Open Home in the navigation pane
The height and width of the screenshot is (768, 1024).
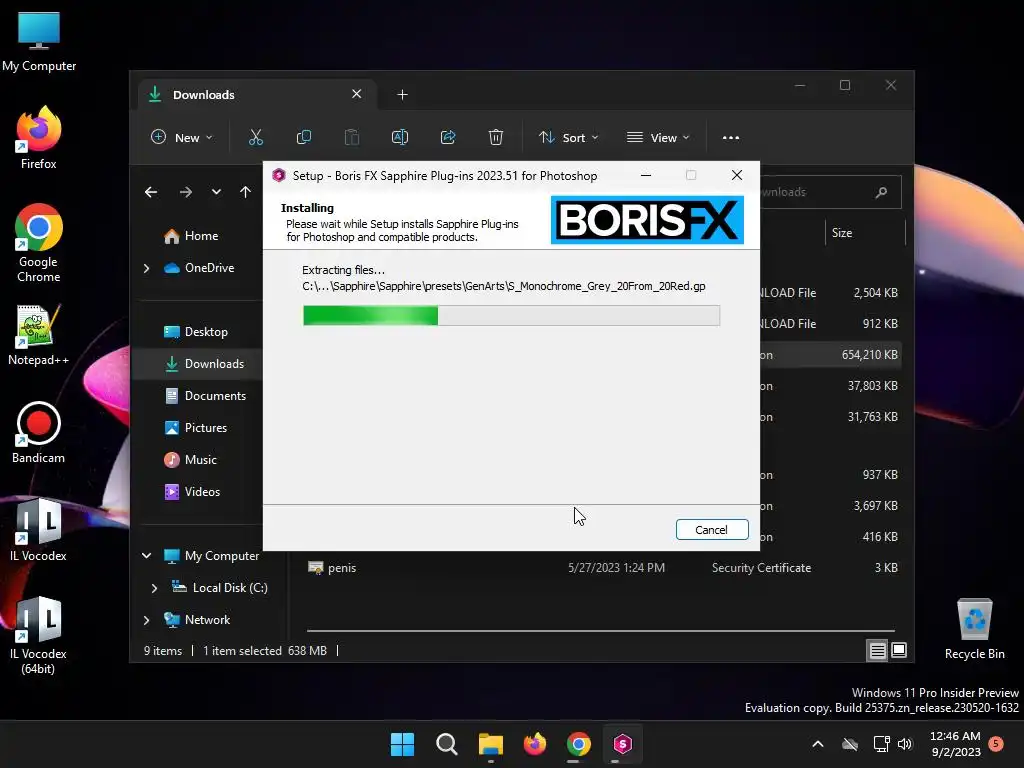tap(191, 236)
